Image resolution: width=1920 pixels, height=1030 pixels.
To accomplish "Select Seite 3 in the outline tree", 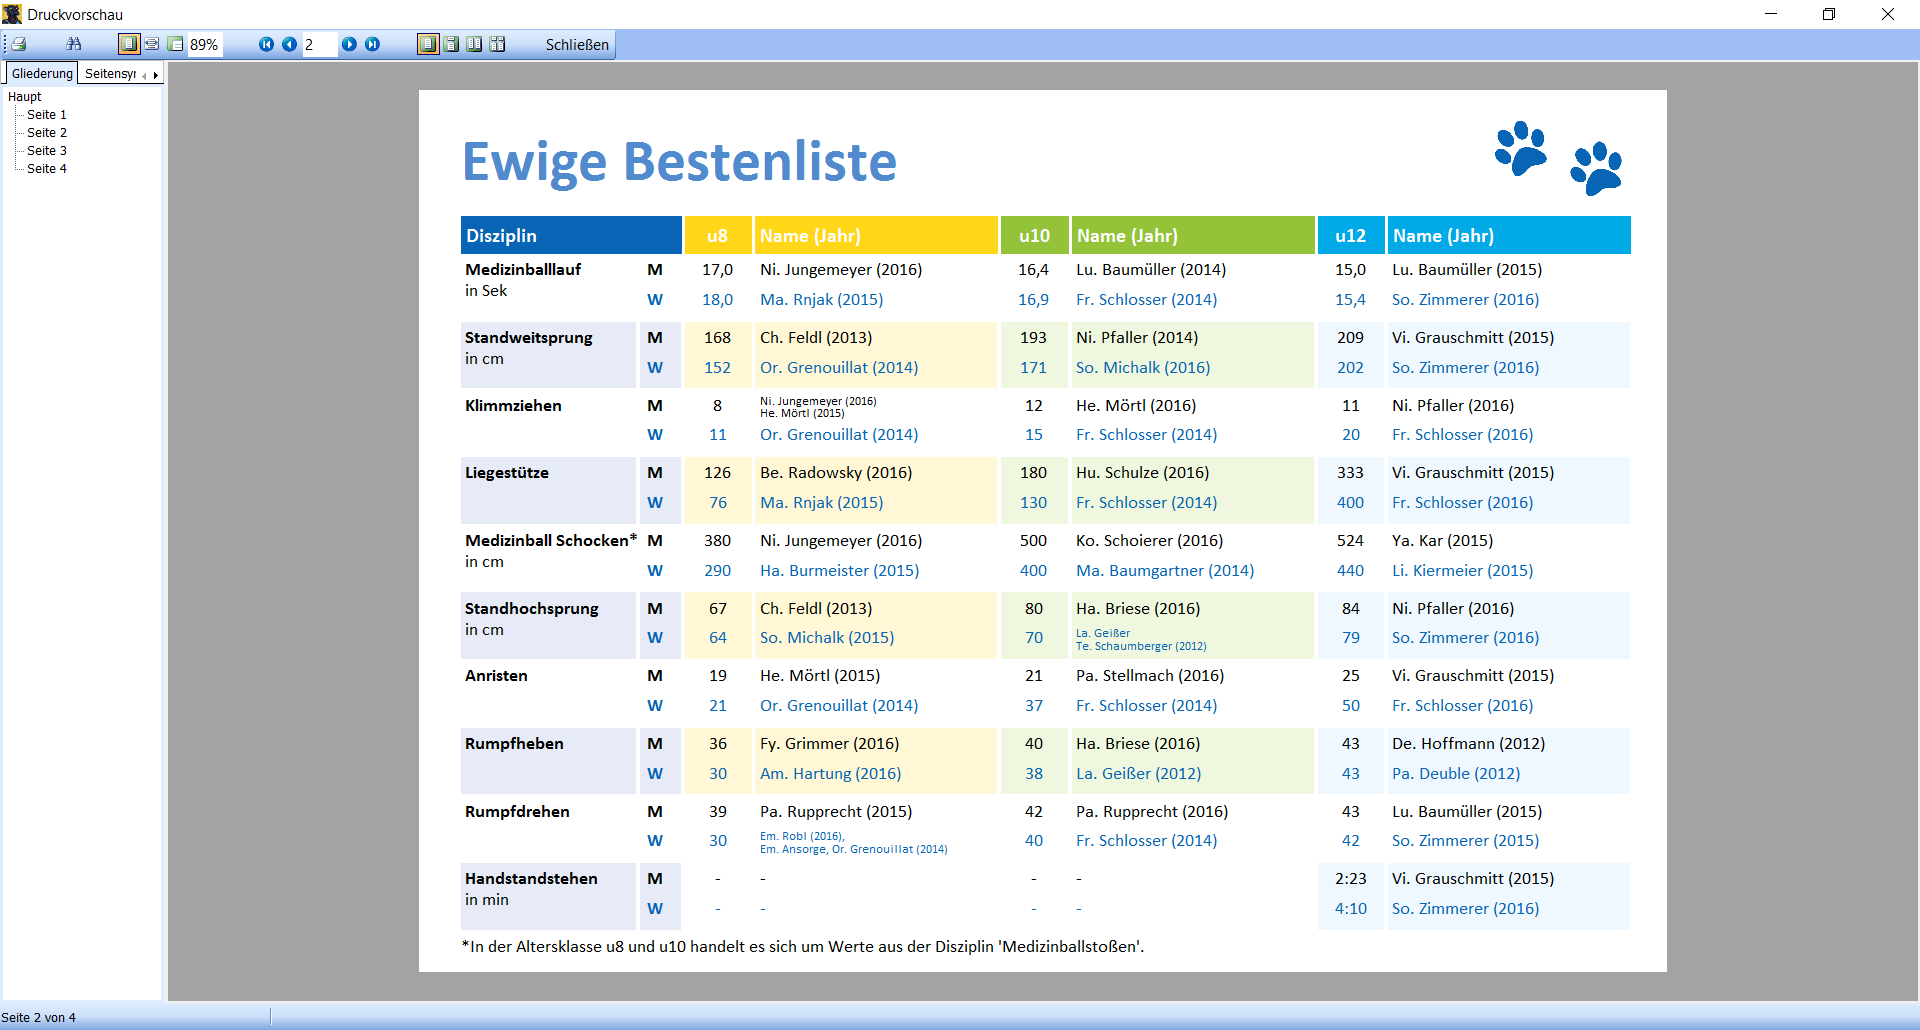I will pos(47,151).
